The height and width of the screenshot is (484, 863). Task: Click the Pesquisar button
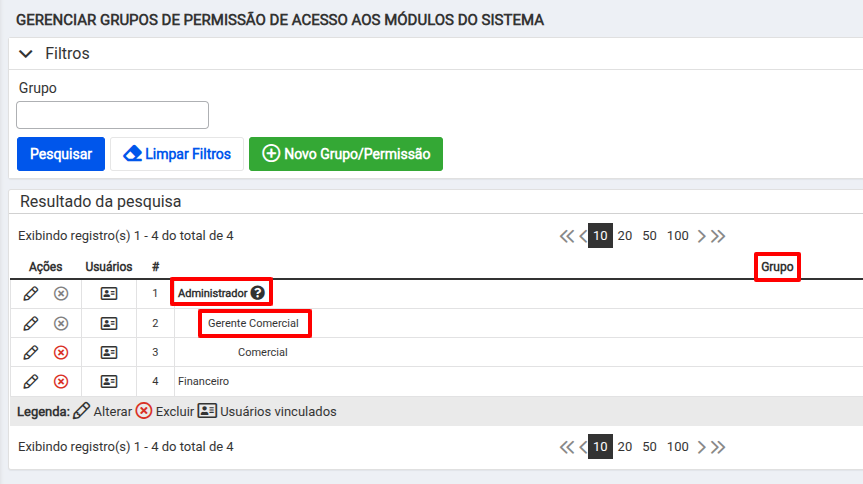(x=61, y=154)
